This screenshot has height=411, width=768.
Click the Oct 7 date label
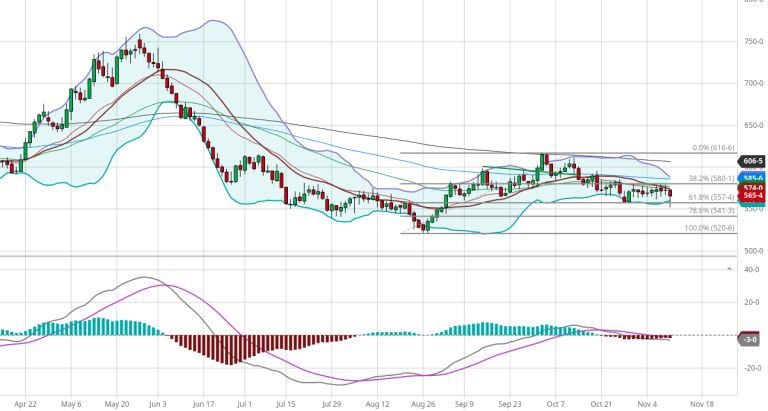coord(555,405)
